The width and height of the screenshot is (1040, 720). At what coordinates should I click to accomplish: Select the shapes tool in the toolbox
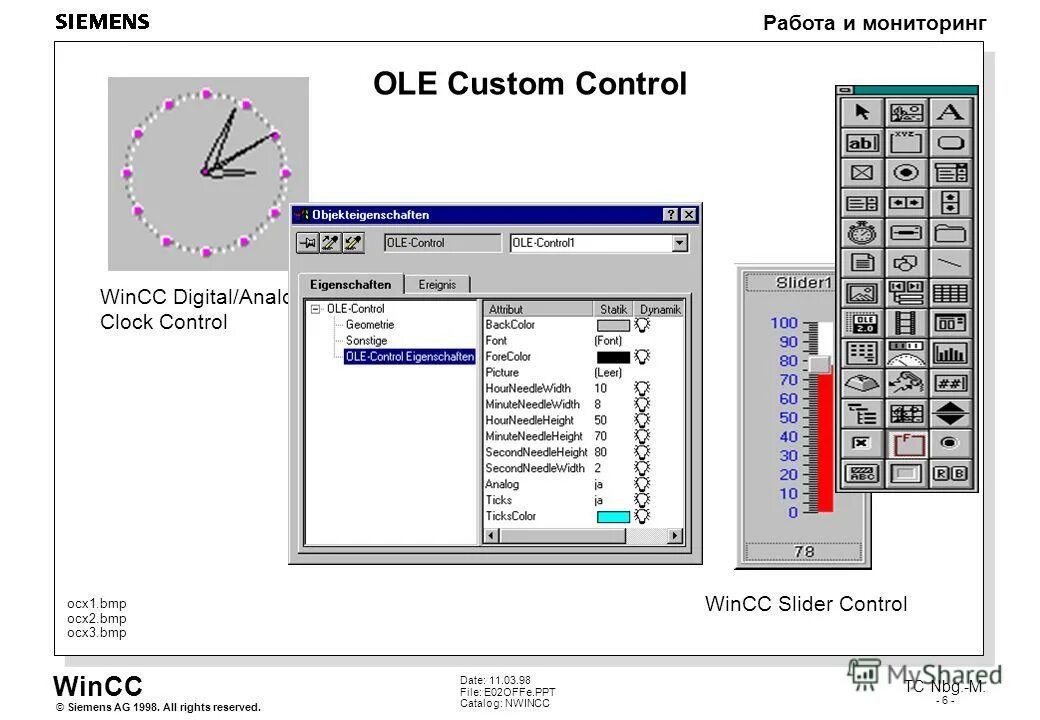pos(906,263)
